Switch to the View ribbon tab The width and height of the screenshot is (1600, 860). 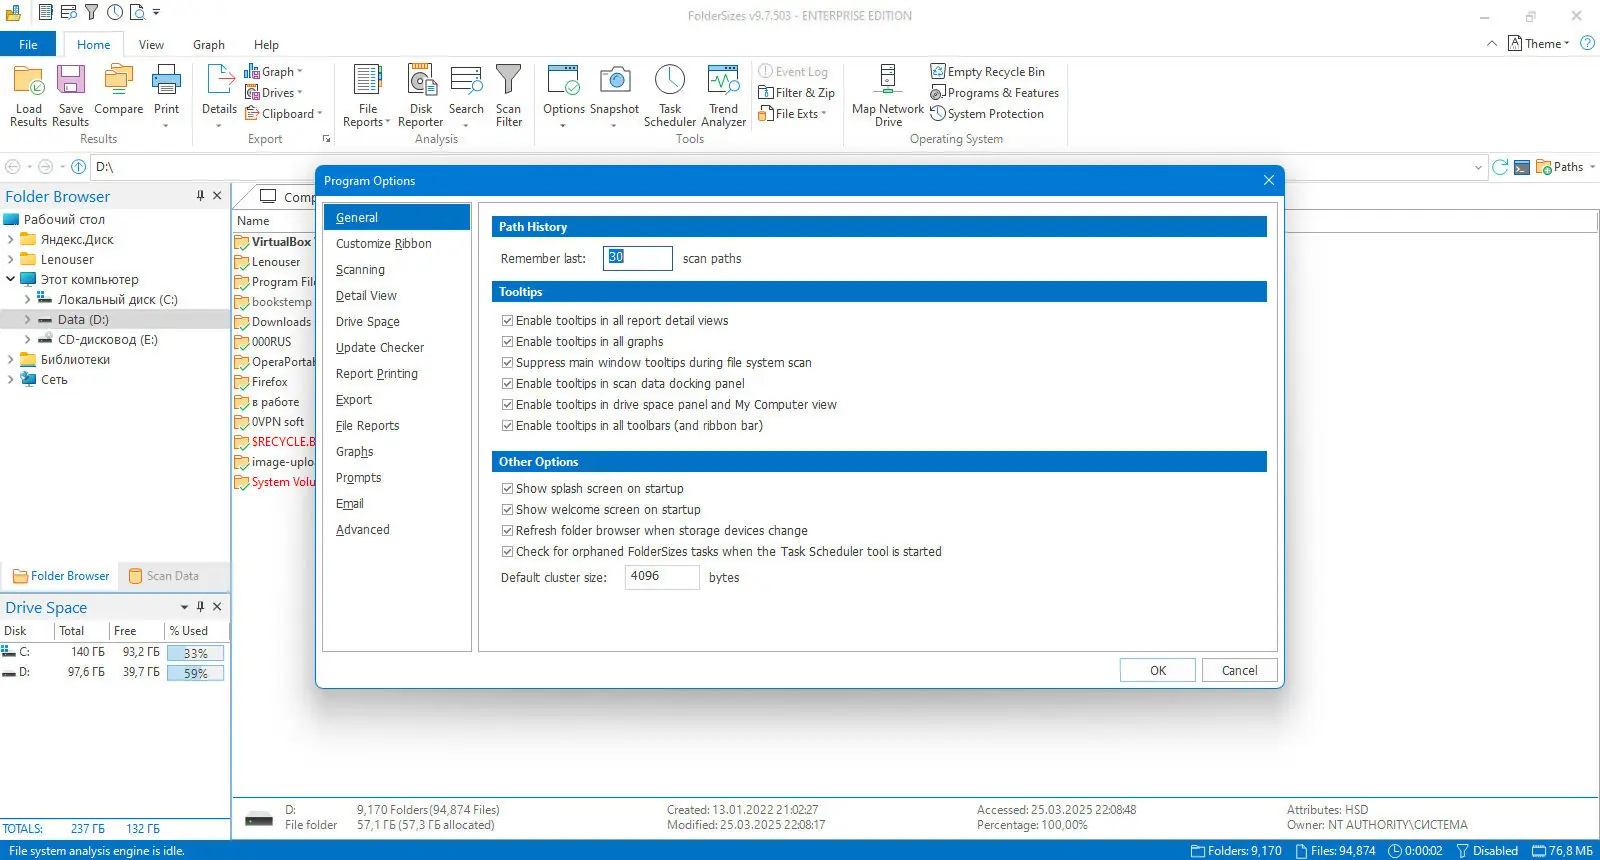151,44
